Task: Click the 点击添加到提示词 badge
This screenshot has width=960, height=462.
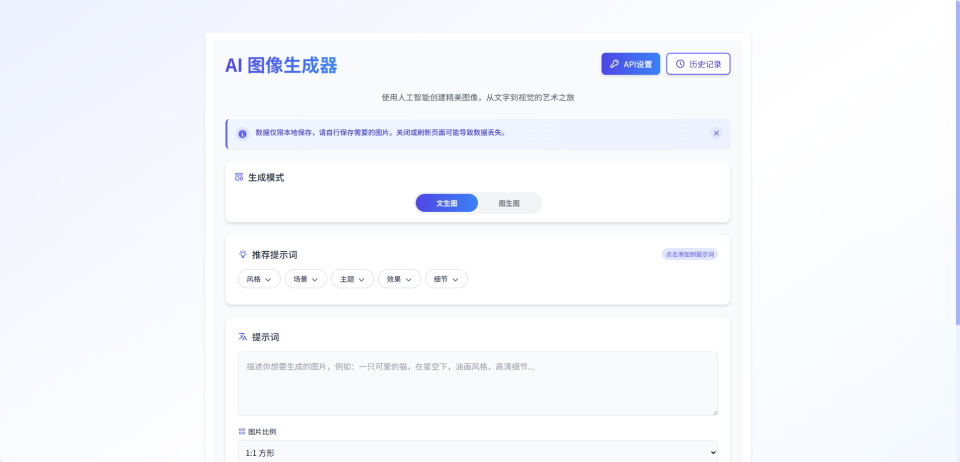Action: tap(689, 254)
